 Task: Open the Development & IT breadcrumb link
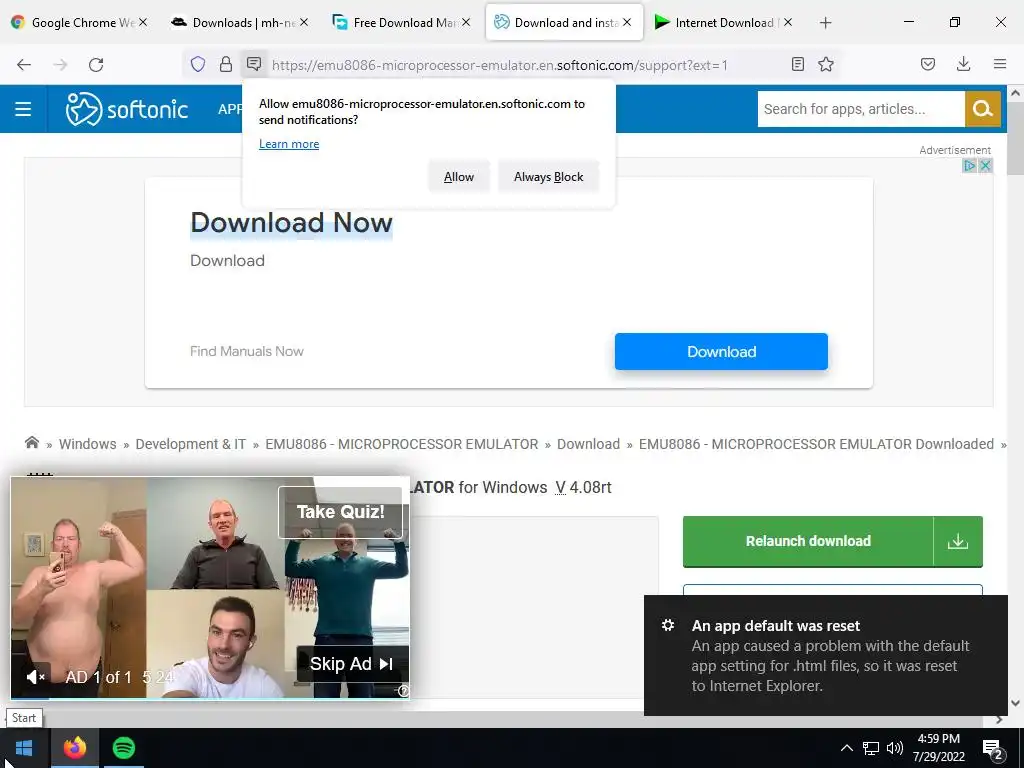(x=191, y=444)
